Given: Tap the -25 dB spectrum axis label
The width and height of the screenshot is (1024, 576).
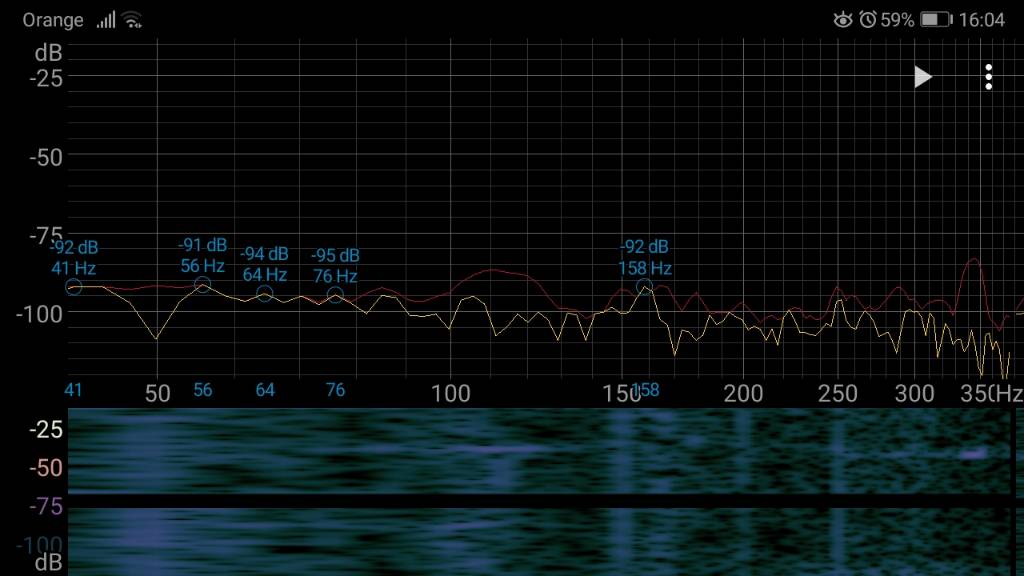Looking at the screenshot, I should click(x=46, y=78).
